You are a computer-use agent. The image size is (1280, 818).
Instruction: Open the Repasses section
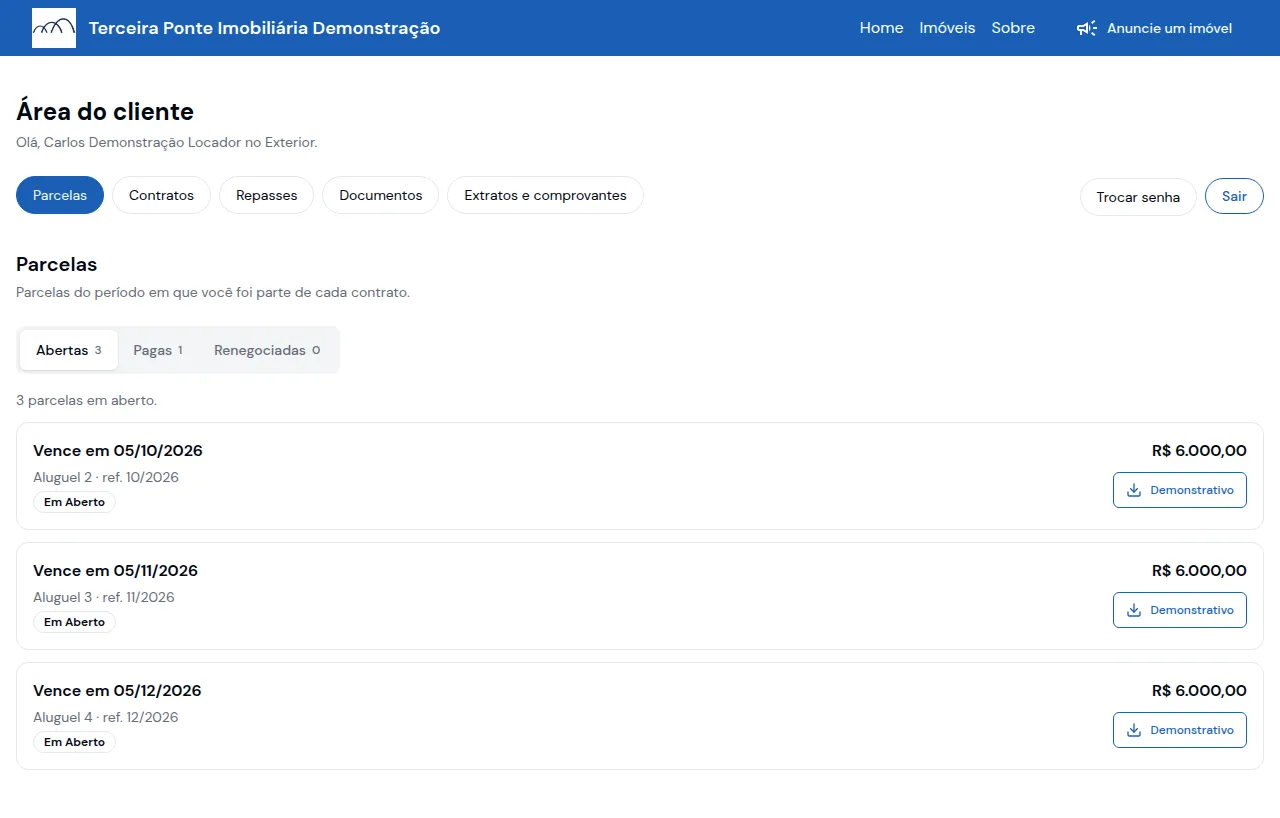tap(267, 195)
